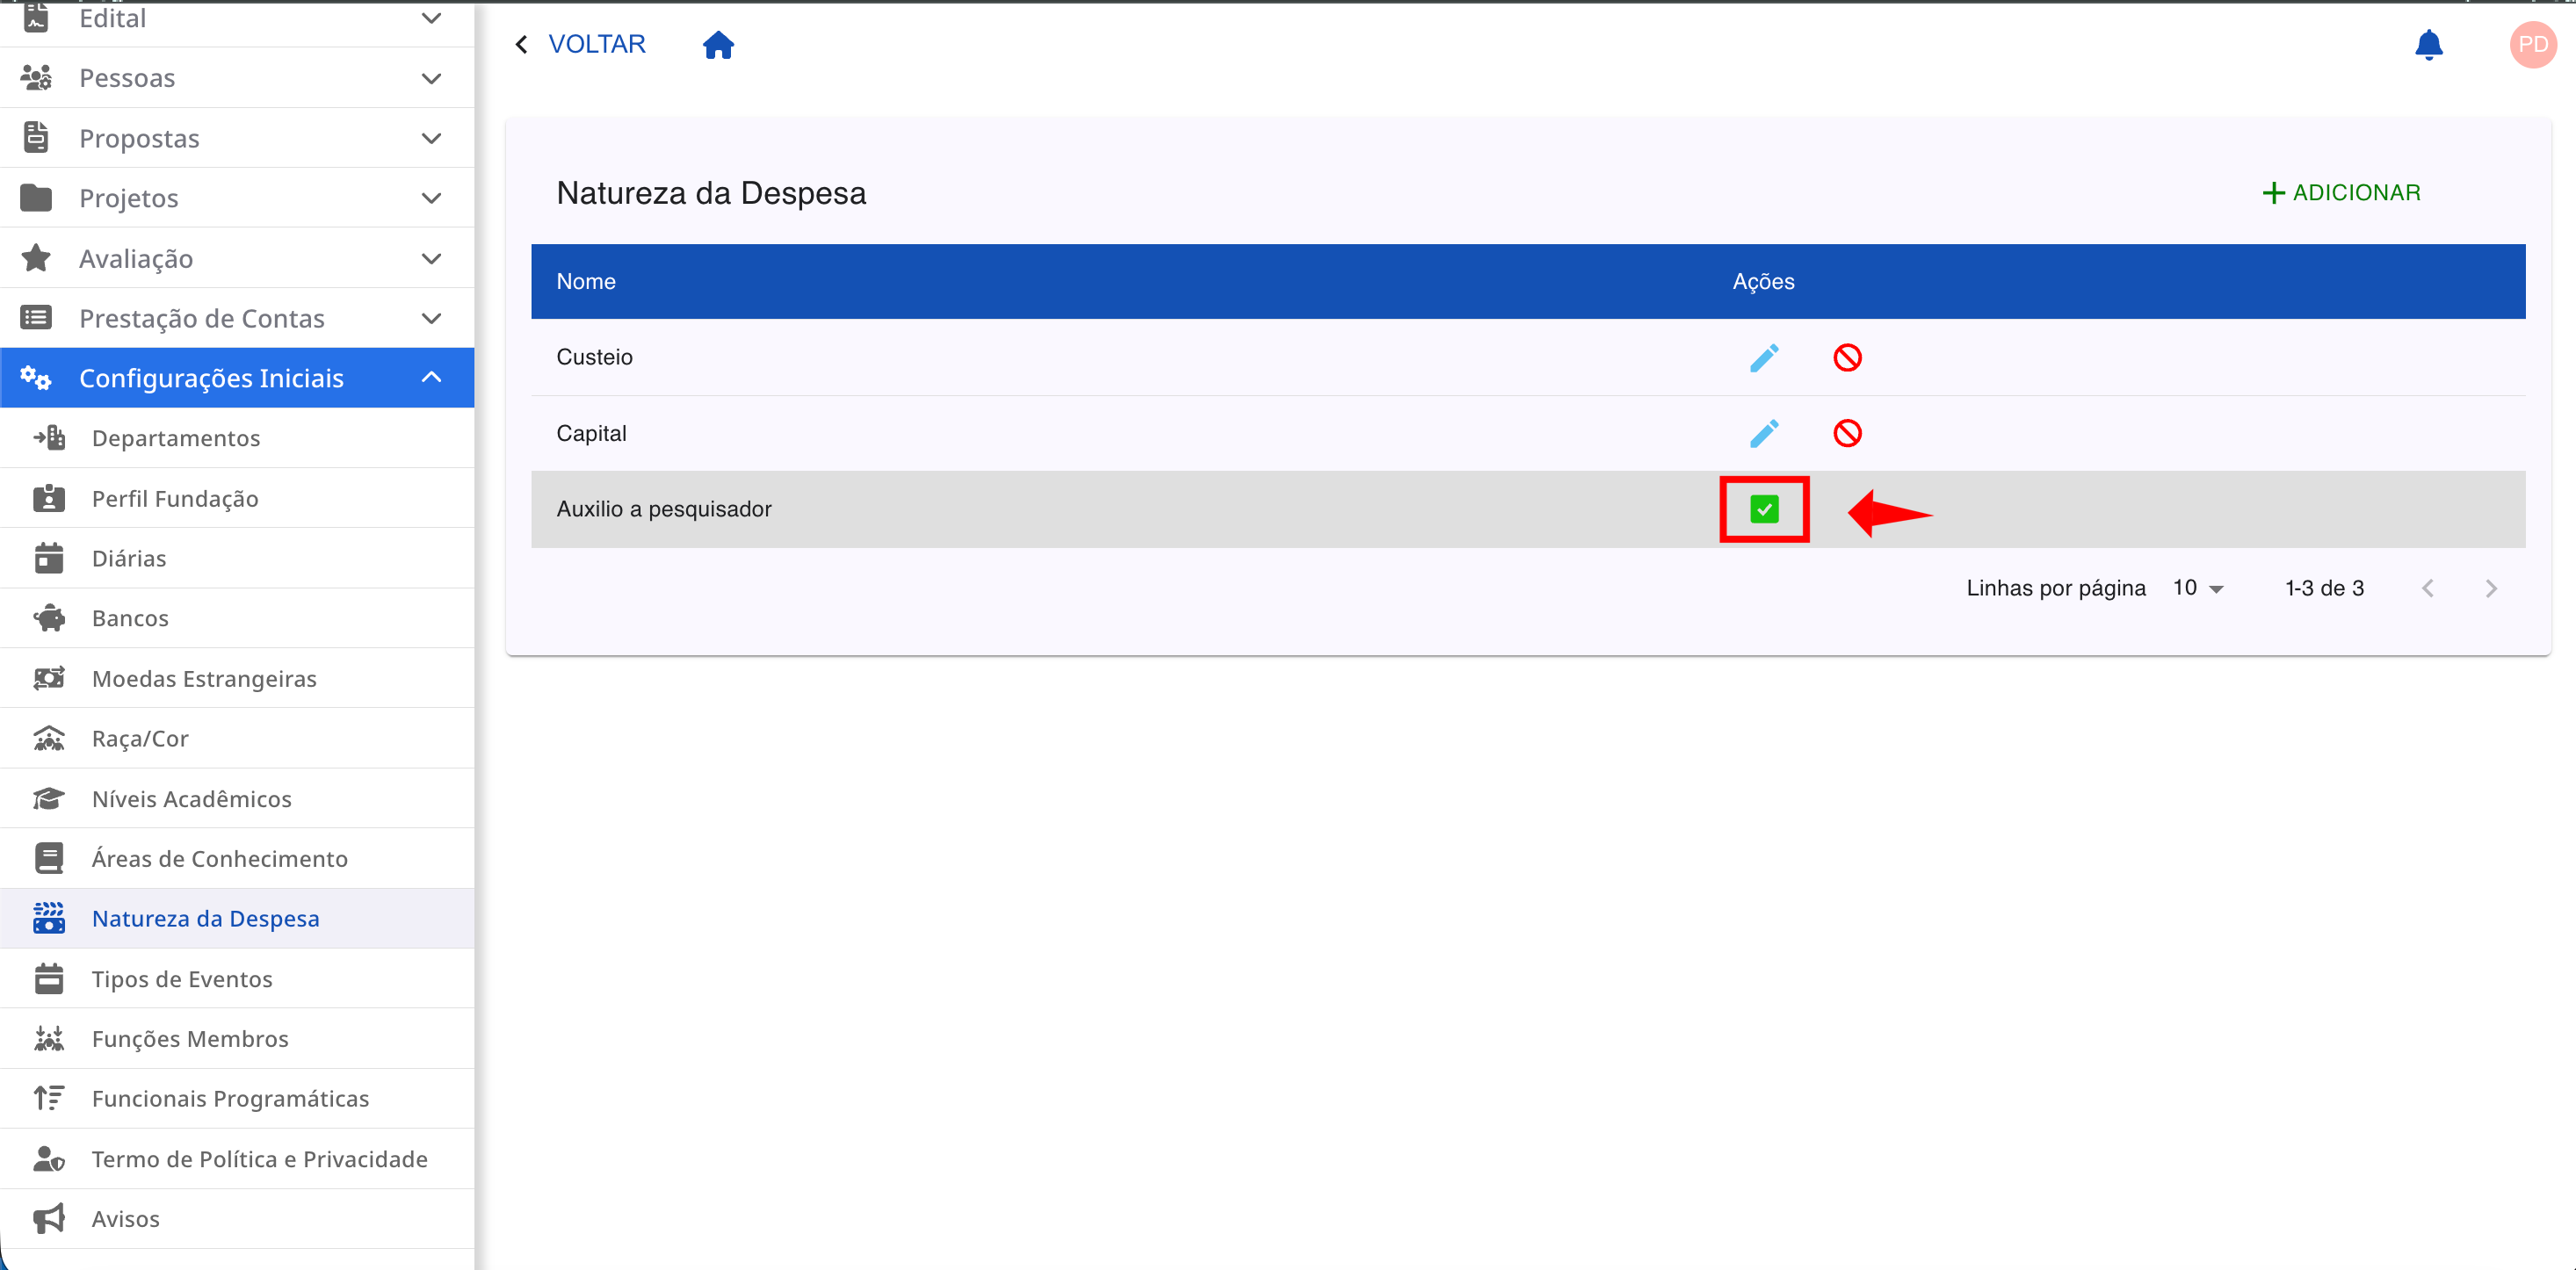The height and width of the screenshot is (1270, 2576).
Task: Open Moedas Estrangeiras in the sidebar
Action: [237, 678]
